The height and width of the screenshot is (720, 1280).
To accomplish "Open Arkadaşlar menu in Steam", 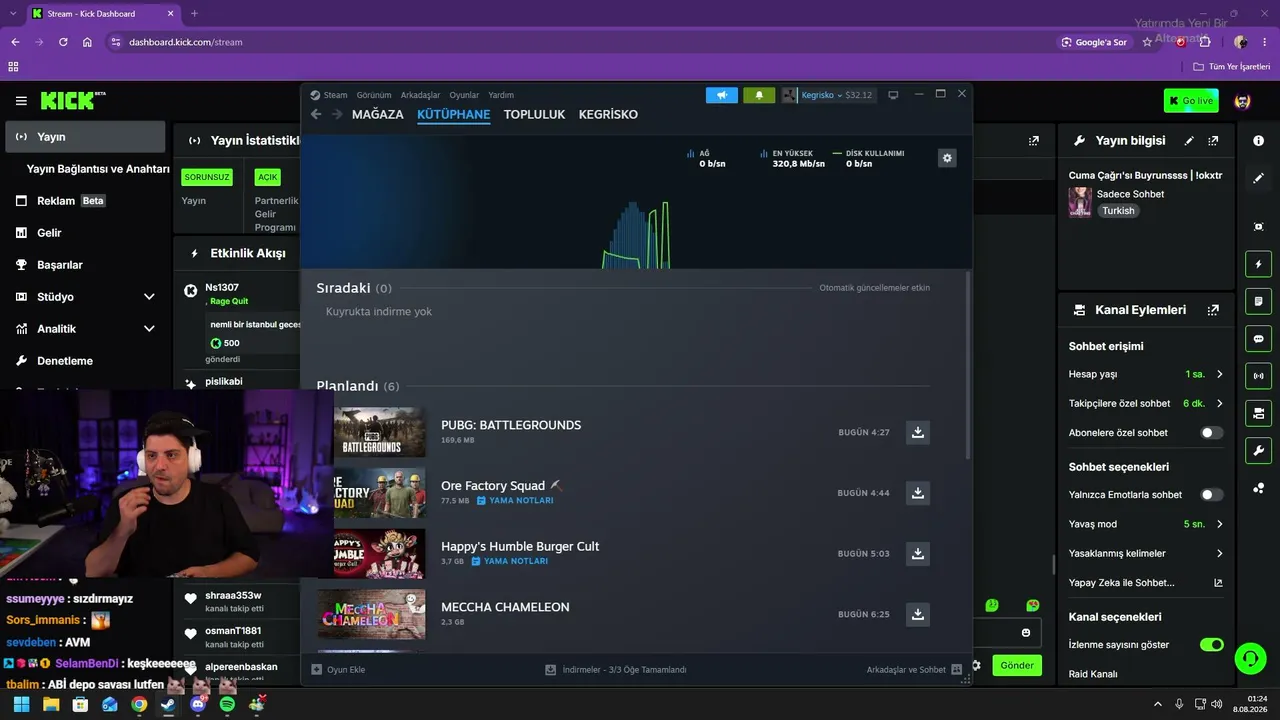I will pos(420,95).
